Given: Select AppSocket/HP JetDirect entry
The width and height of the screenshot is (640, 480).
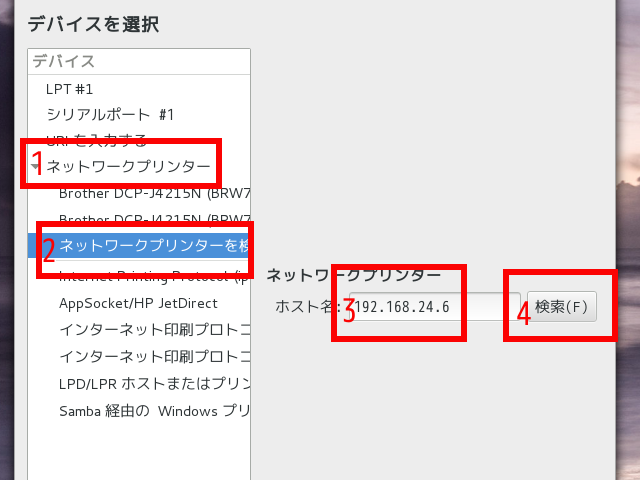Looking at the screenshot, I should tap(138, 302).
